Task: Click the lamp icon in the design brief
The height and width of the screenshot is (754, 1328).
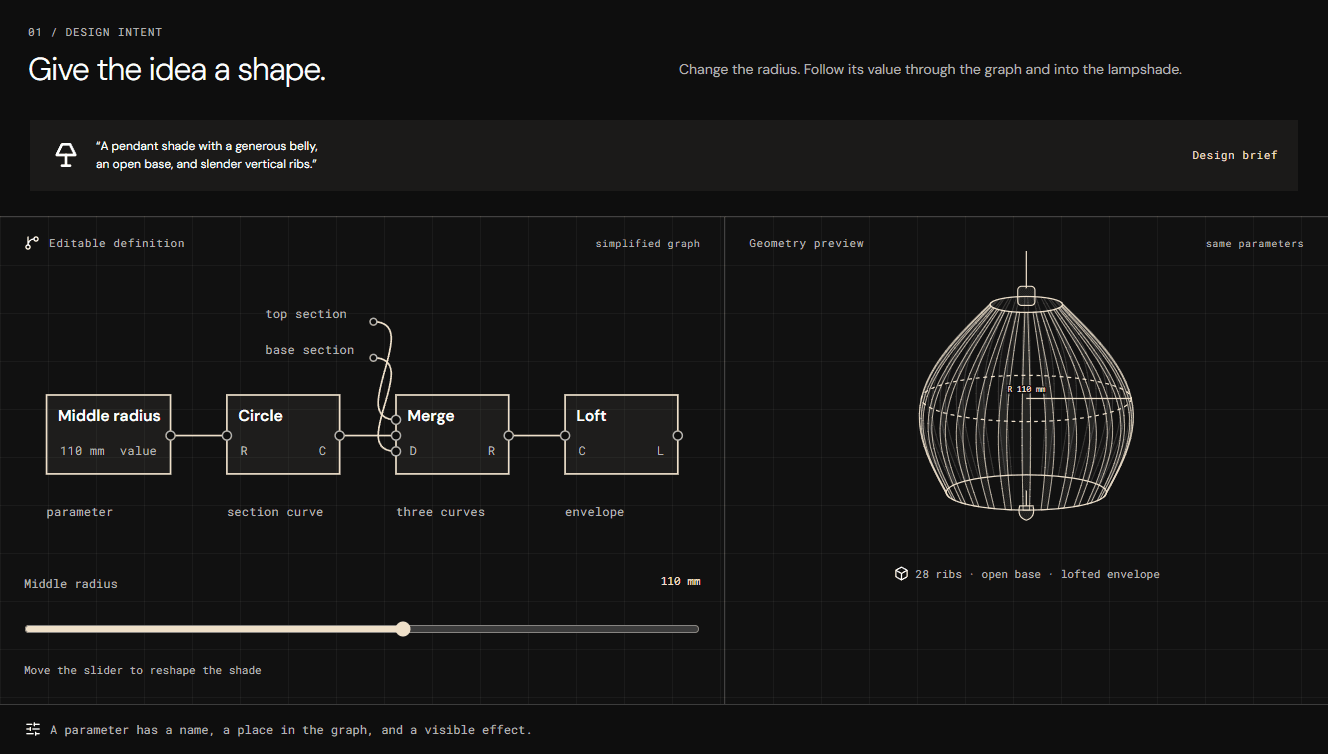Action: point(66,155)
